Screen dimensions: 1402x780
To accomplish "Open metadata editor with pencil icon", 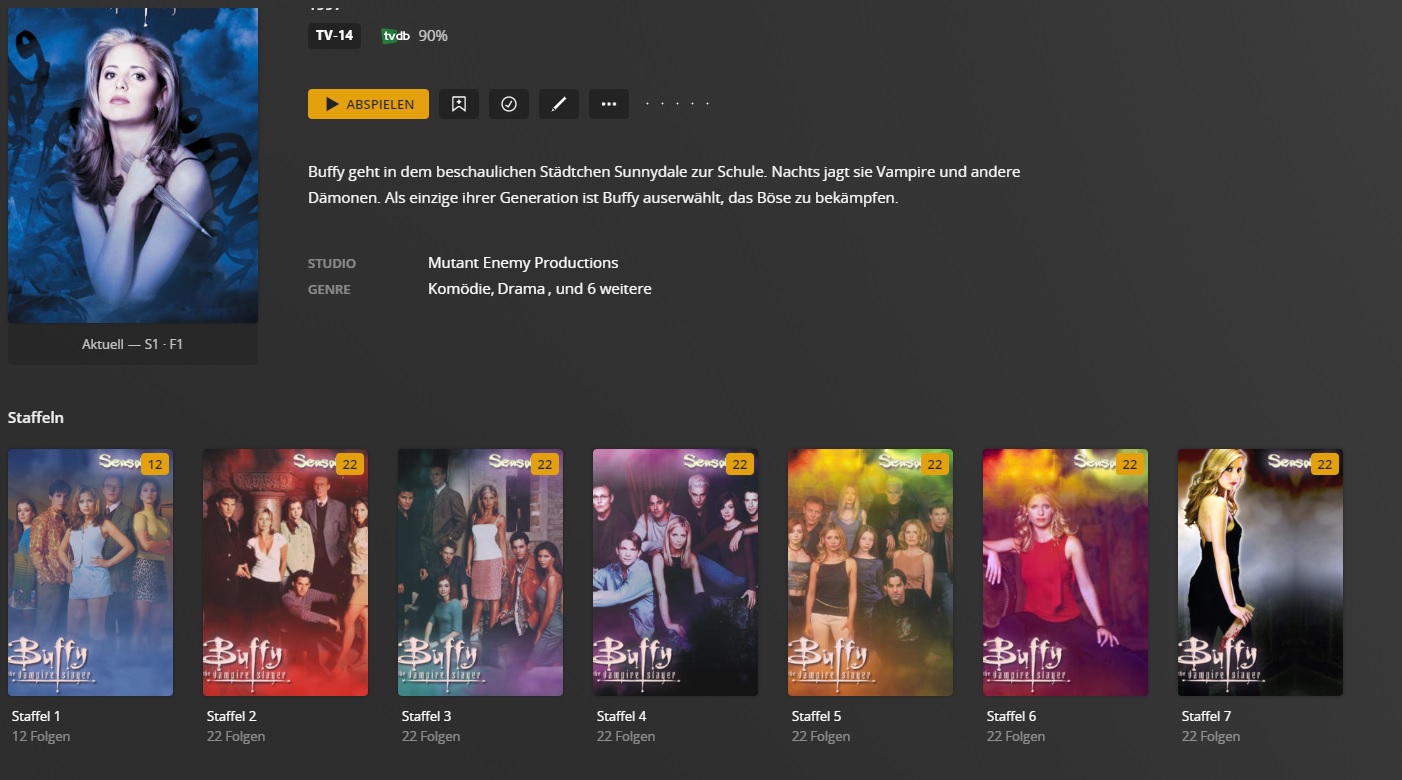I will point(559,104).
